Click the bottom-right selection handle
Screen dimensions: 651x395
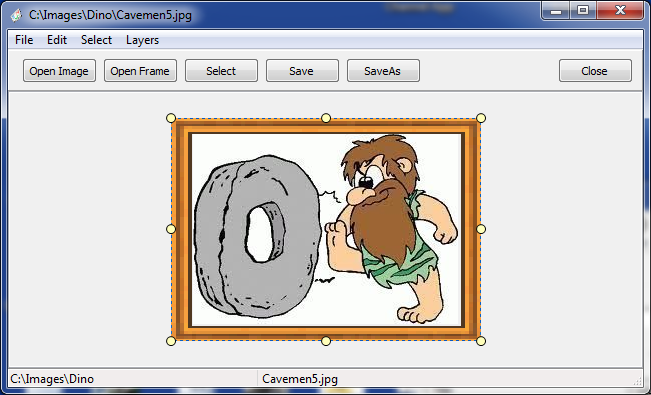481,341
